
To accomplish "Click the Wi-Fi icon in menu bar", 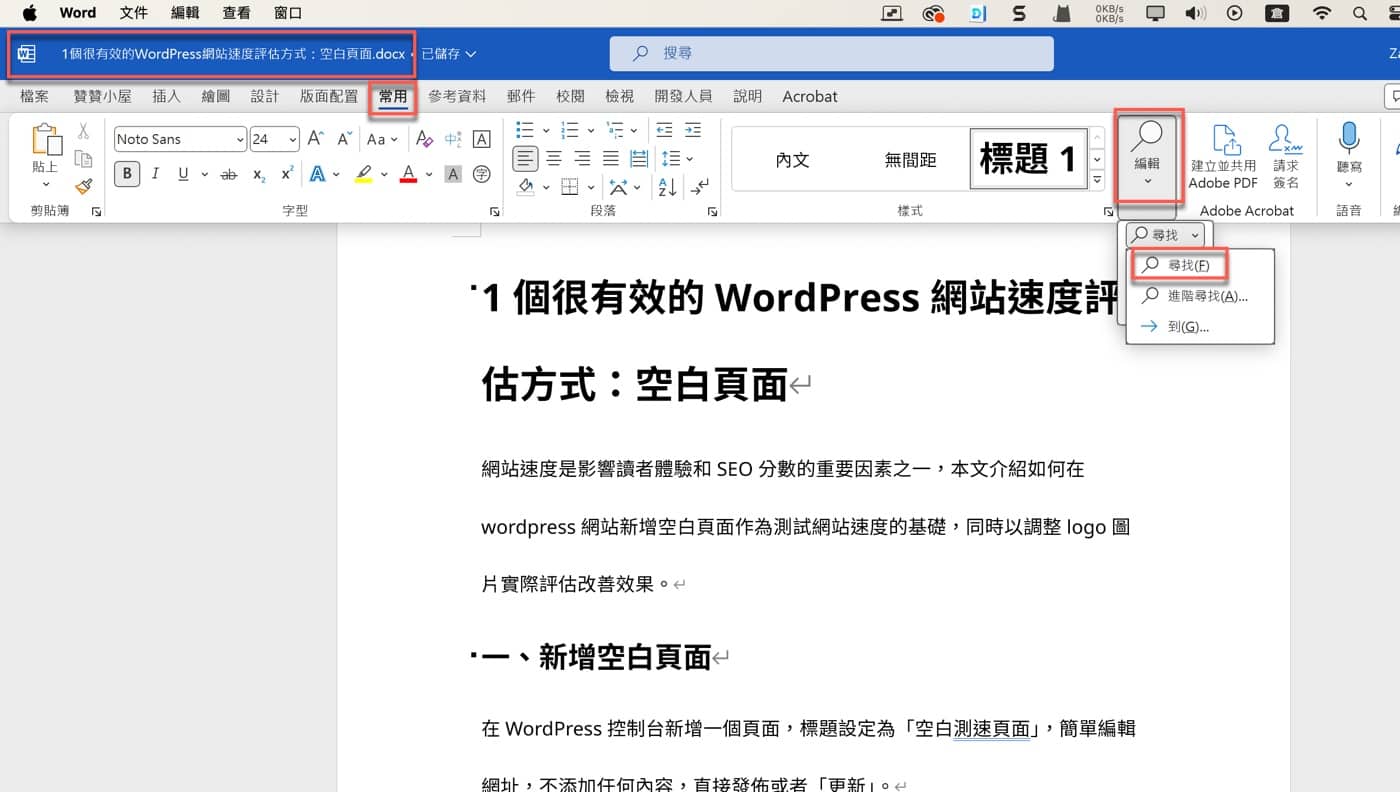I will point(1322,13).
